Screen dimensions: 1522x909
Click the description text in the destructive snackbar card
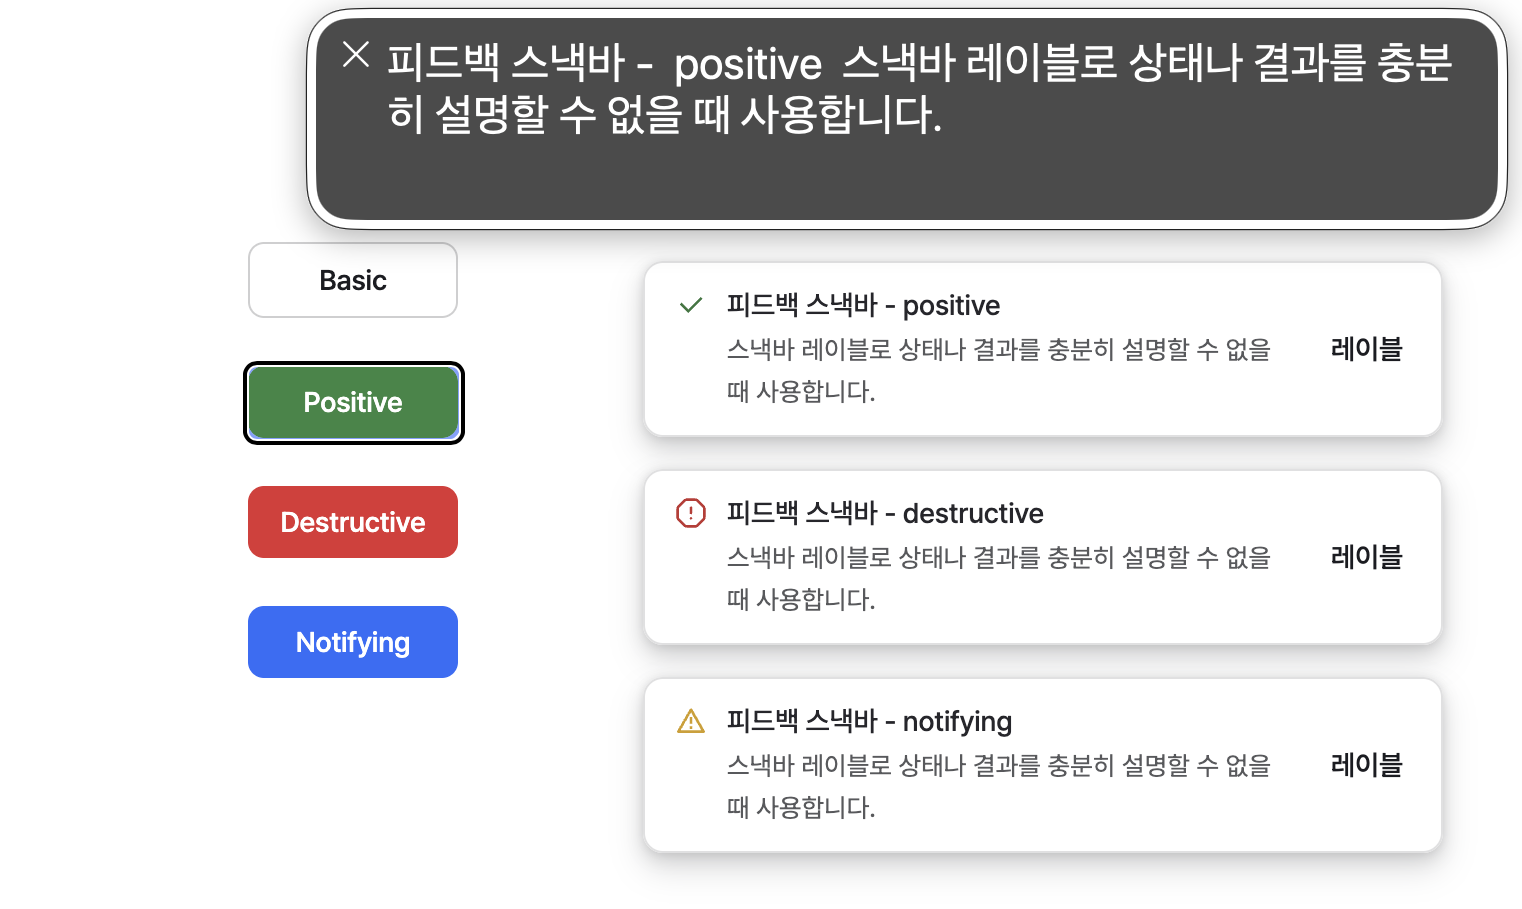998,578
